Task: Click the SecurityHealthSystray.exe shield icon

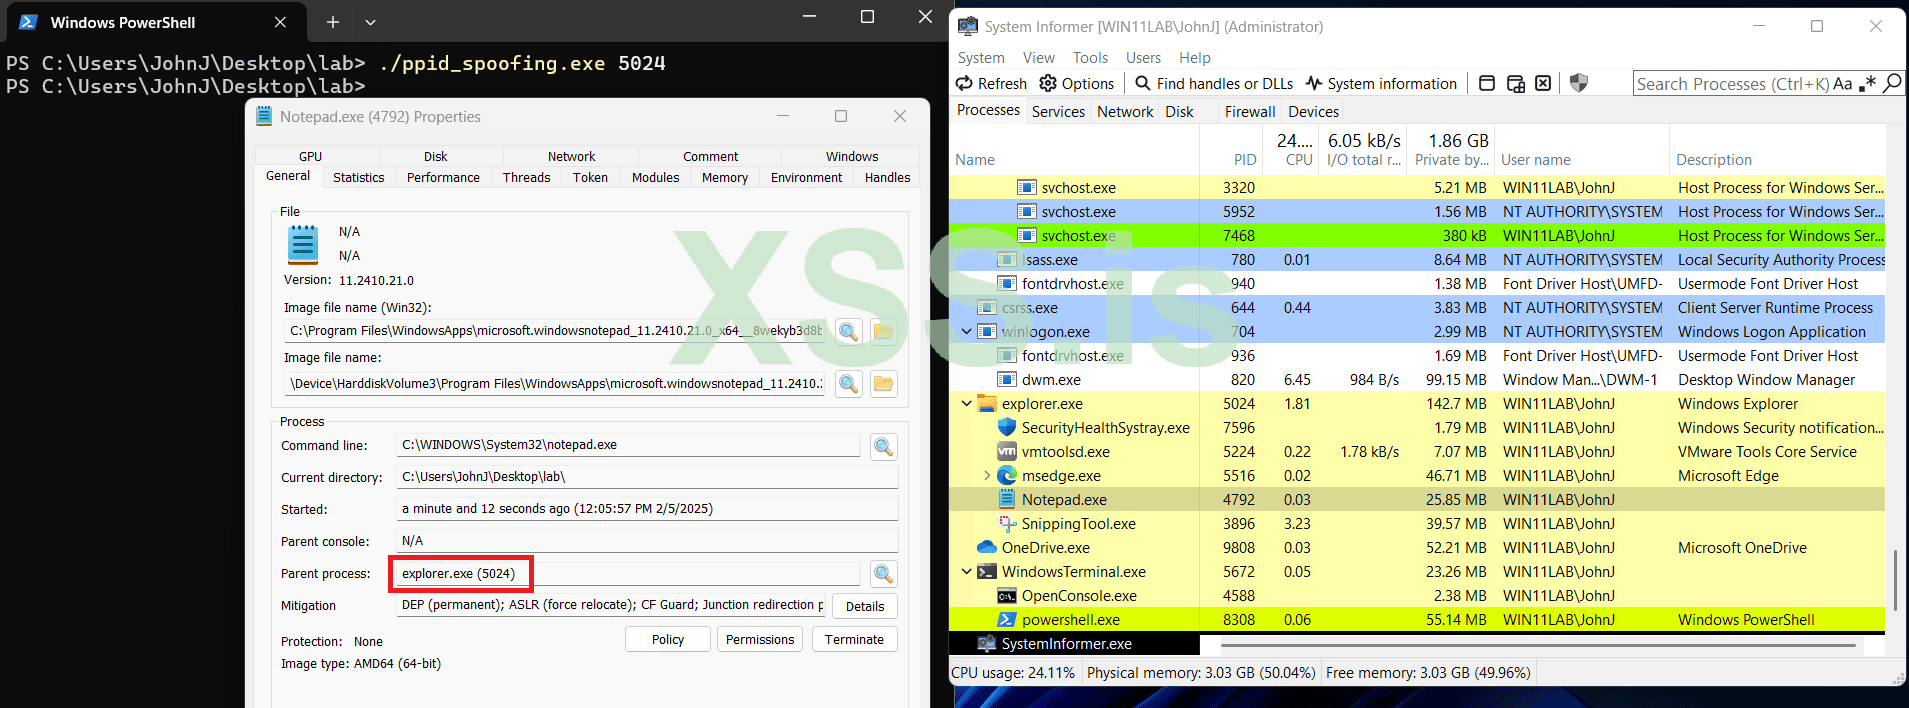Action: [x=1007, y=427]
